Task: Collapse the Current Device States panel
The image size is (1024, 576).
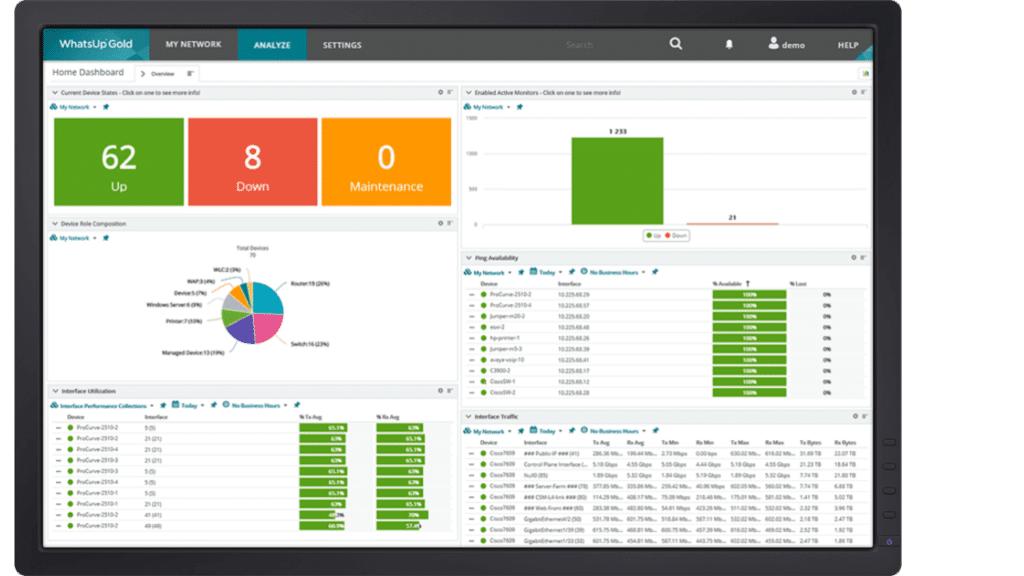Action: pos(55,93)
